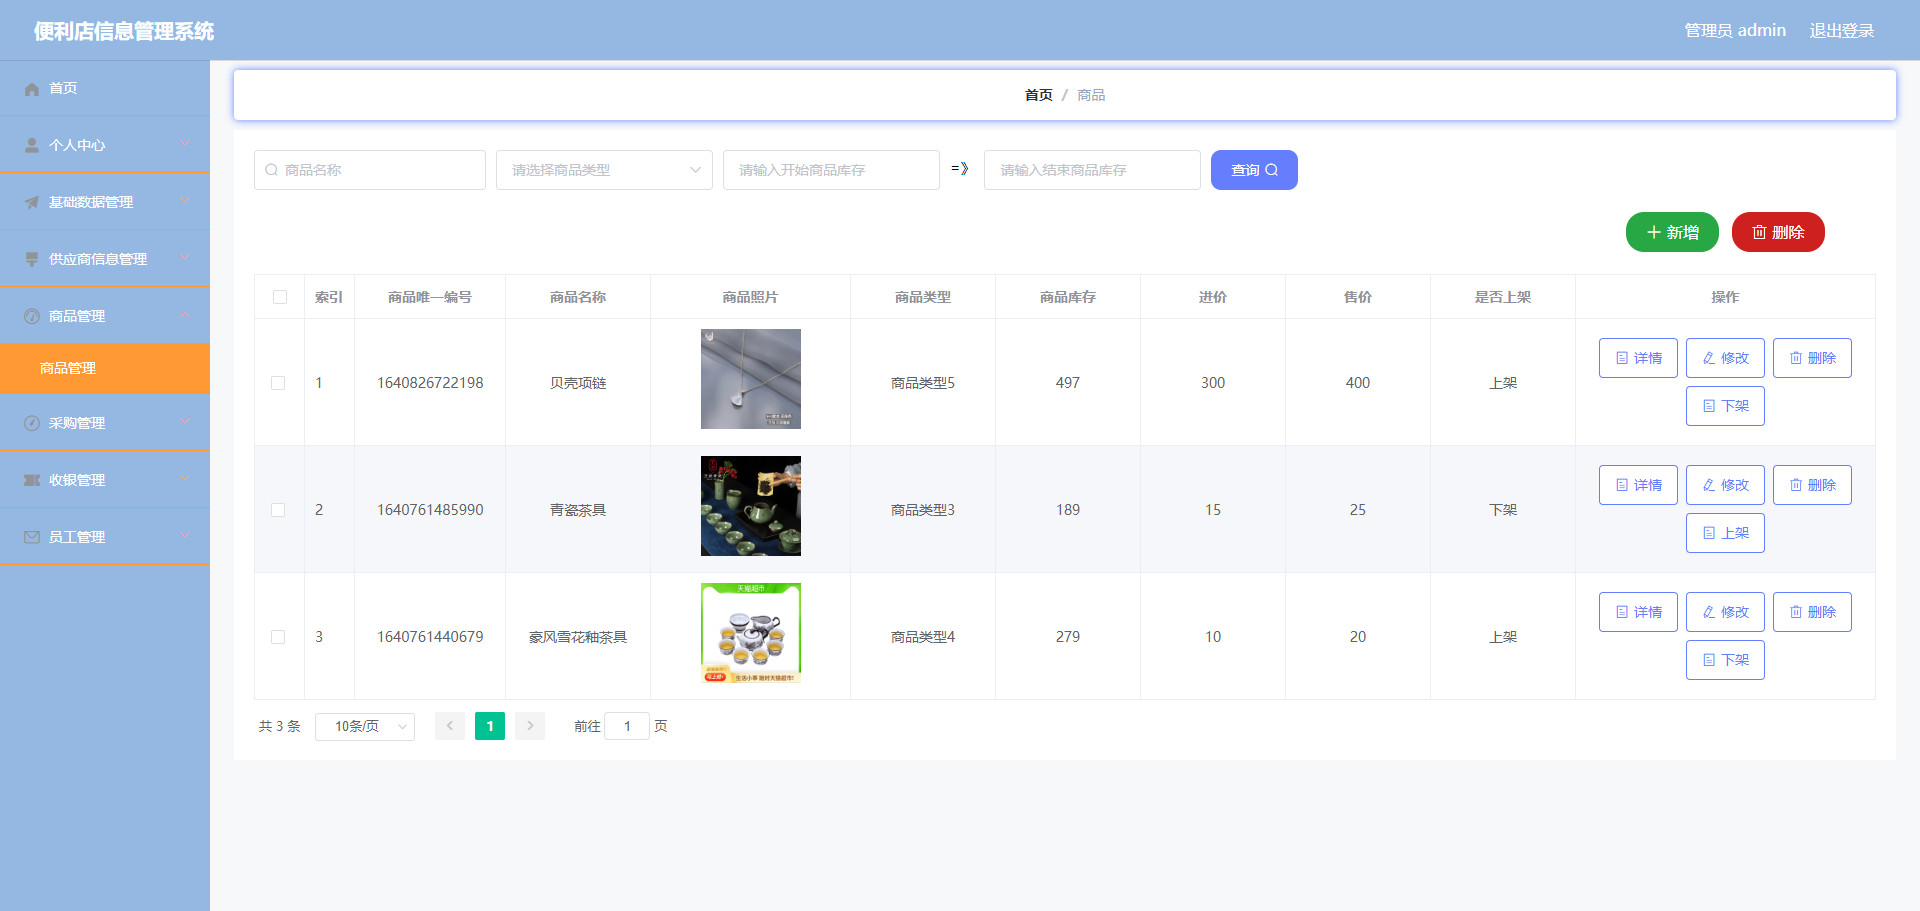This screenshot has height=911, width=1920.
Task: Focus the 请输入开始商品库存 input
Action: click(x=831, y=170)
